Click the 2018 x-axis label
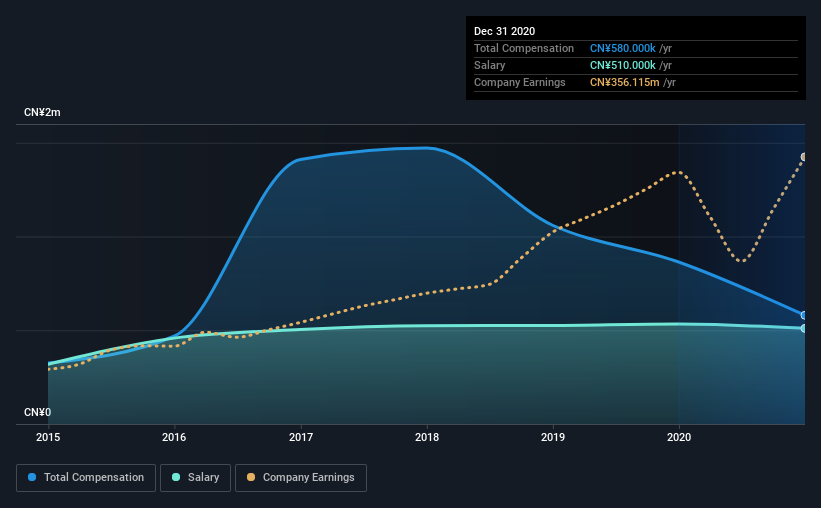This screenshot has height=508, width=821. [427, 437]
